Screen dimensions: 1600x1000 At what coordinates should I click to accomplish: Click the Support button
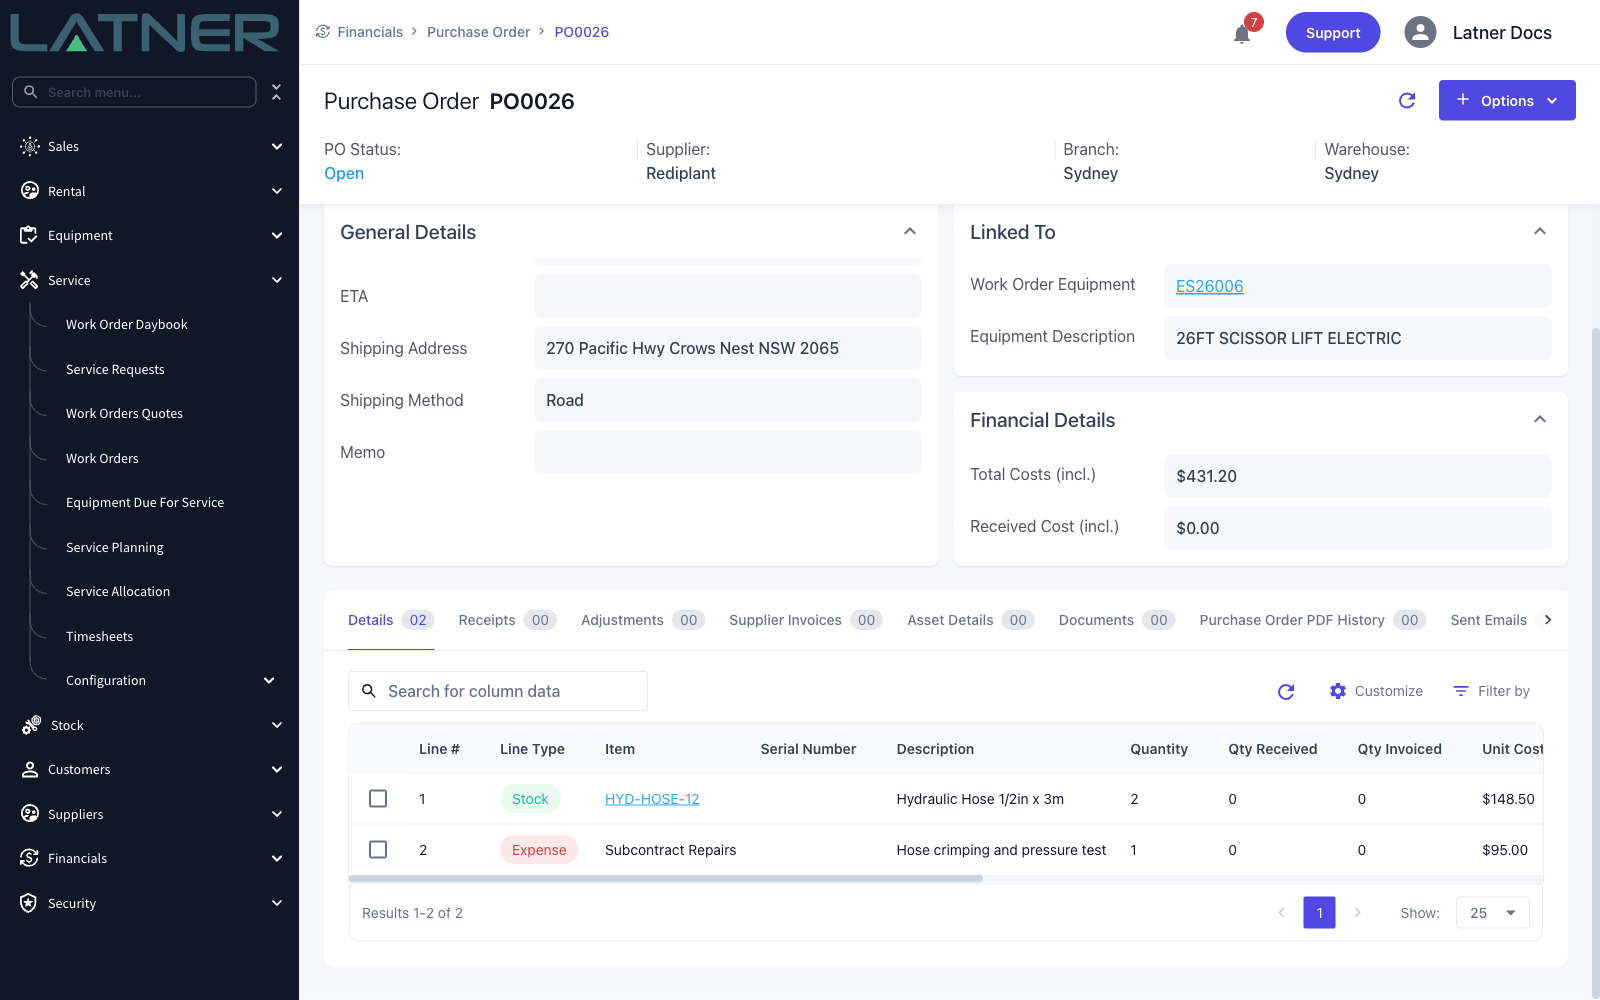[1333, 32]
